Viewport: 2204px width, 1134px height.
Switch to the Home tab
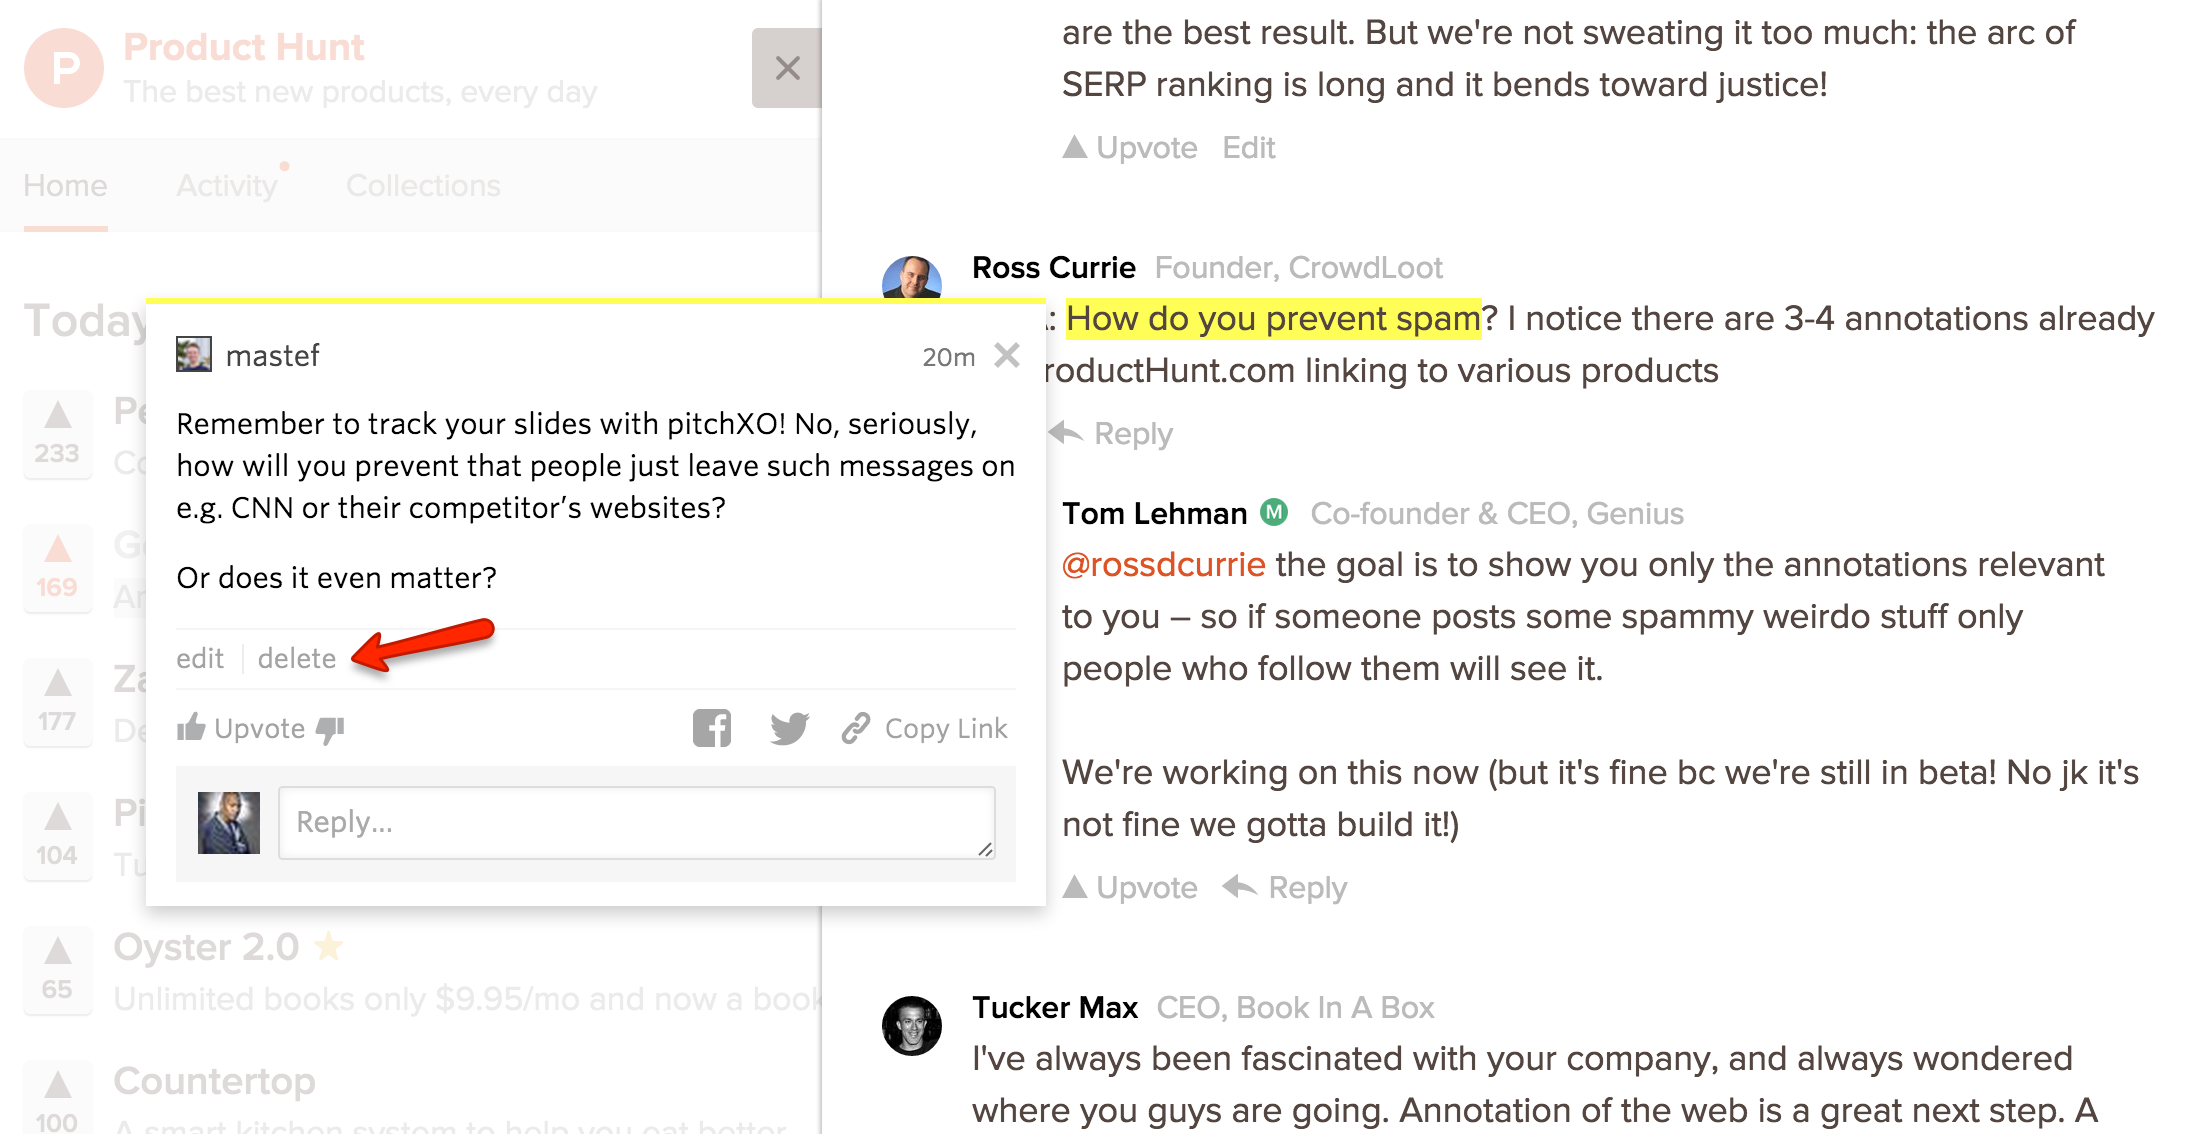65,186
